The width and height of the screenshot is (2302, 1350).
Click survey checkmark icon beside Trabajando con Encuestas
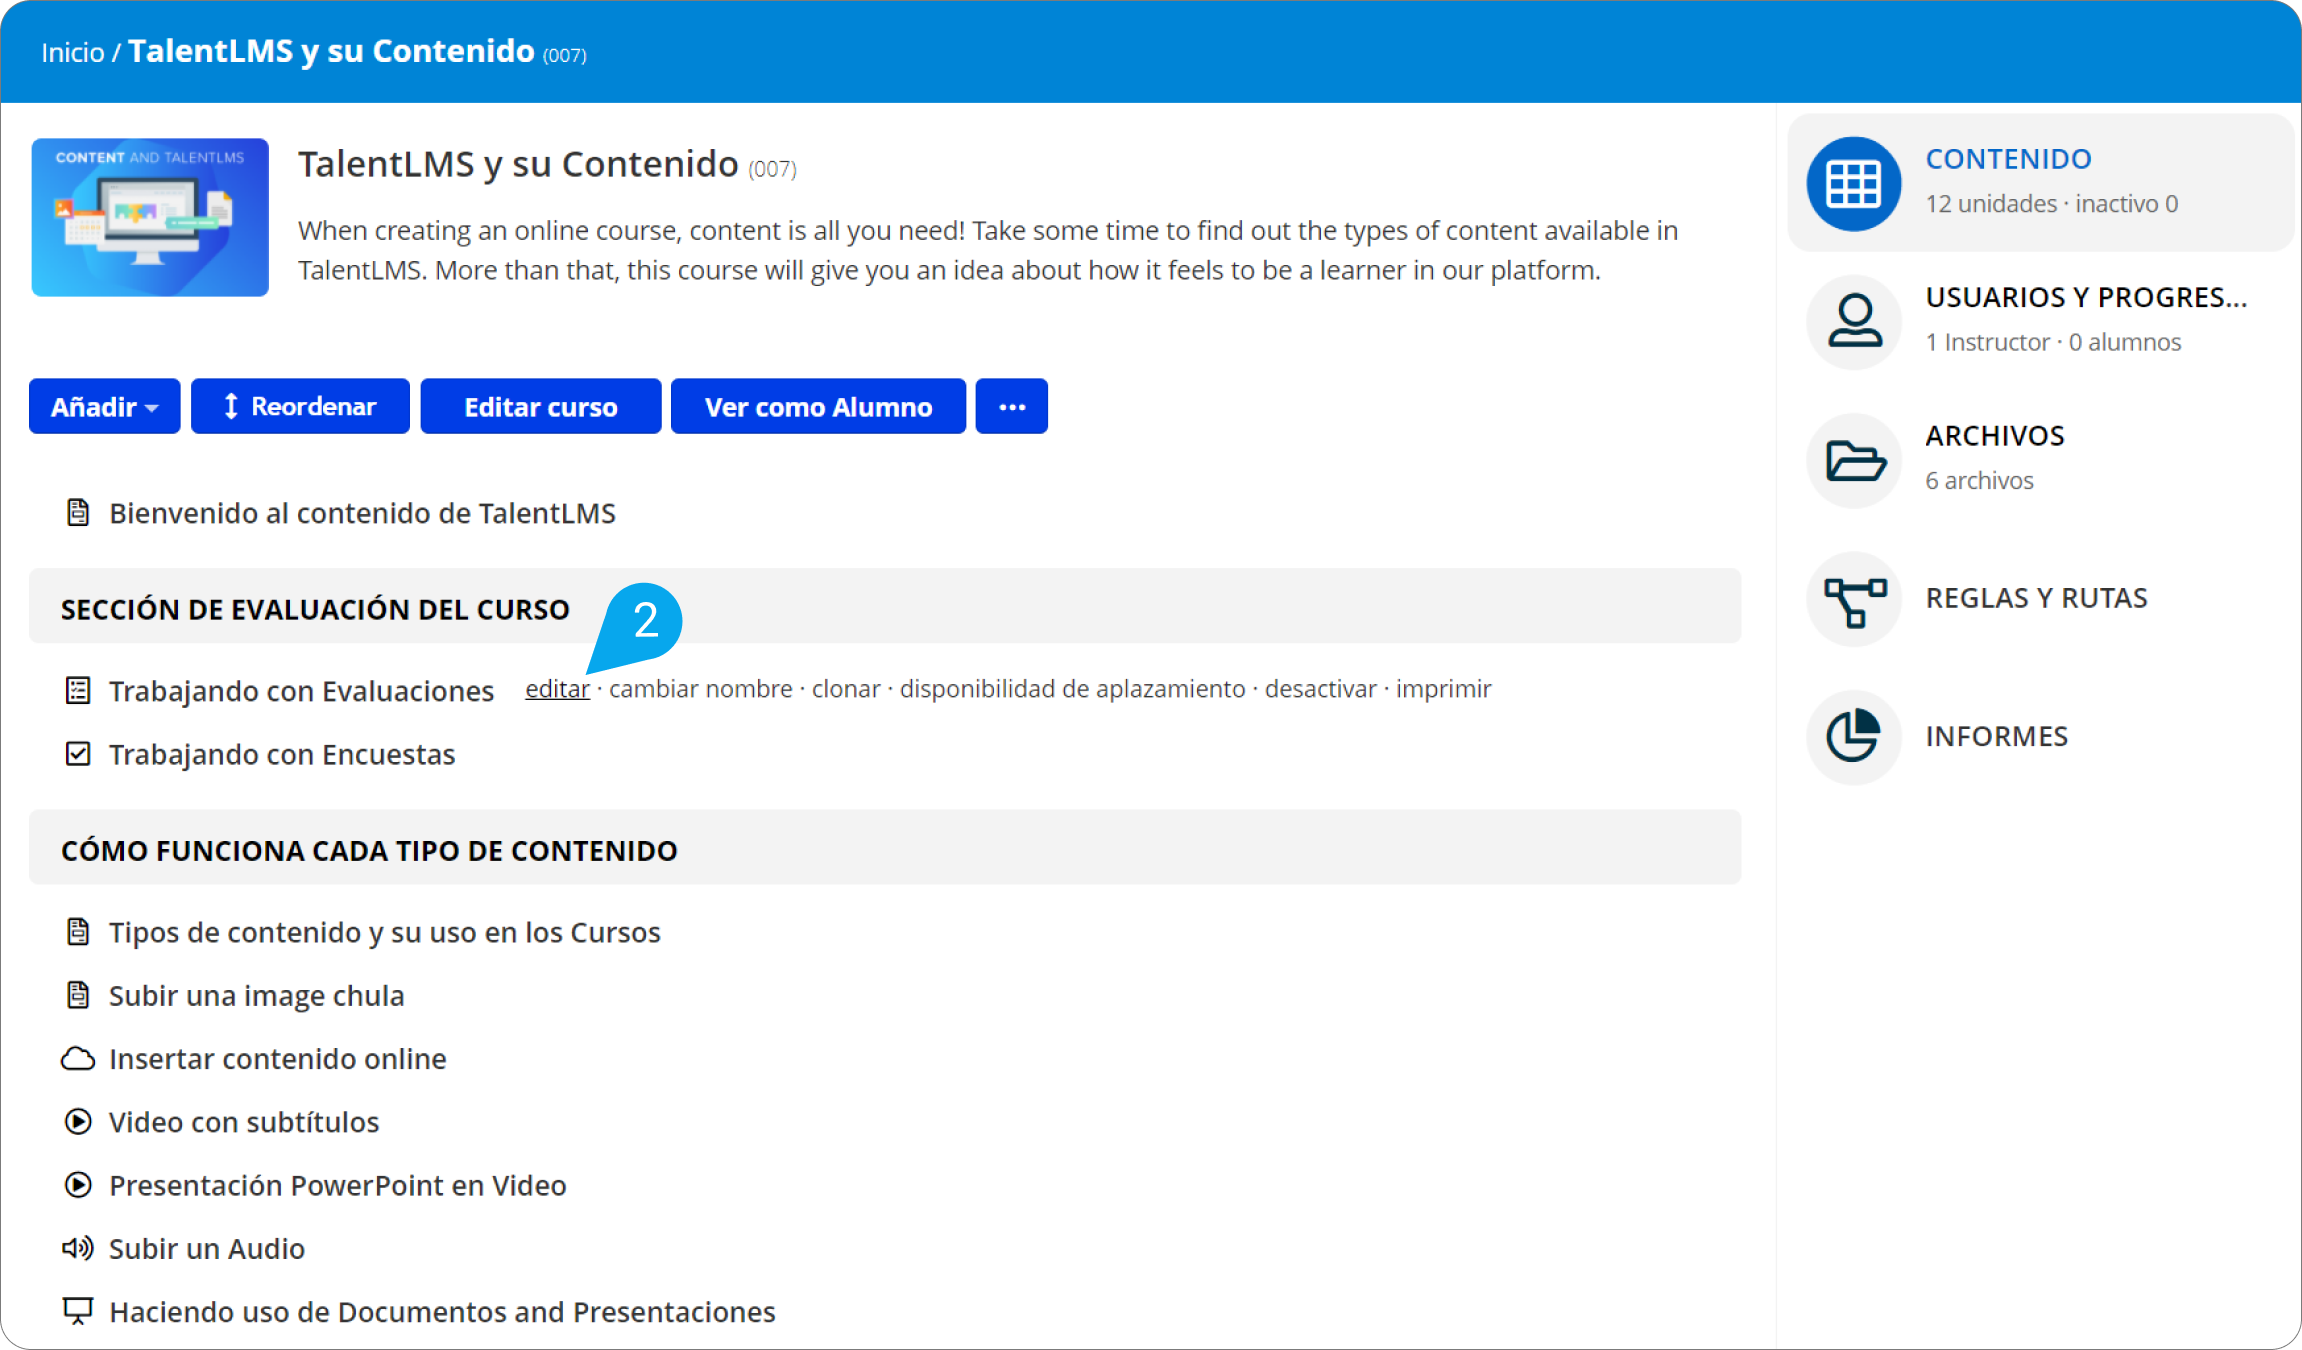[78, 754]
